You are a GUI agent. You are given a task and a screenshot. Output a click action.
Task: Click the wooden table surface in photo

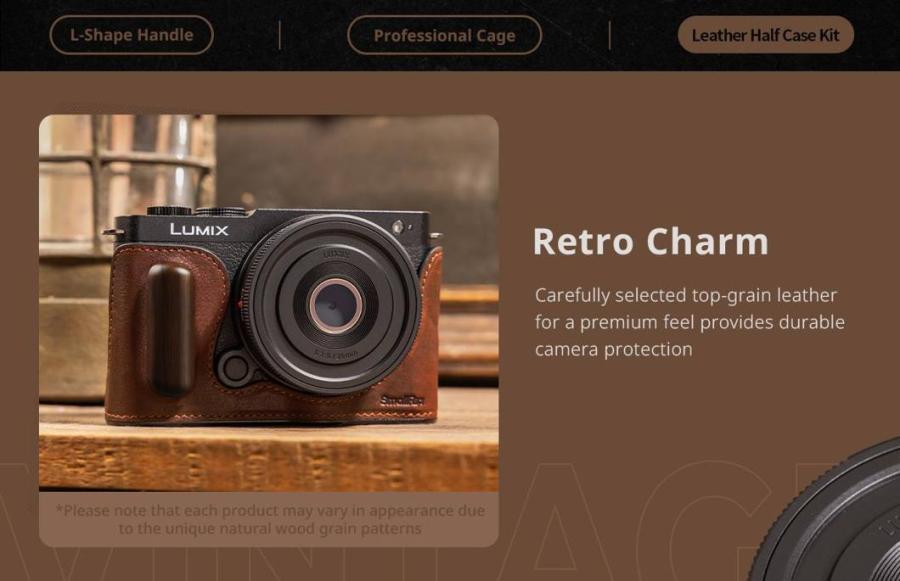pos(269,456)
